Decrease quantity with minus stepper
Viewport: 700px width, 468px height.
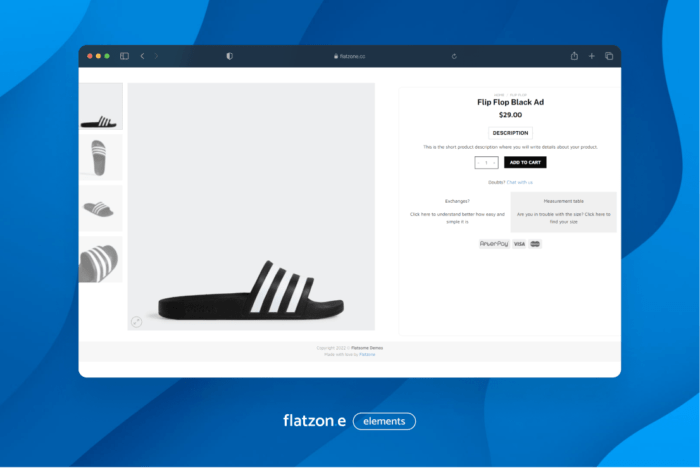[477, 163]
